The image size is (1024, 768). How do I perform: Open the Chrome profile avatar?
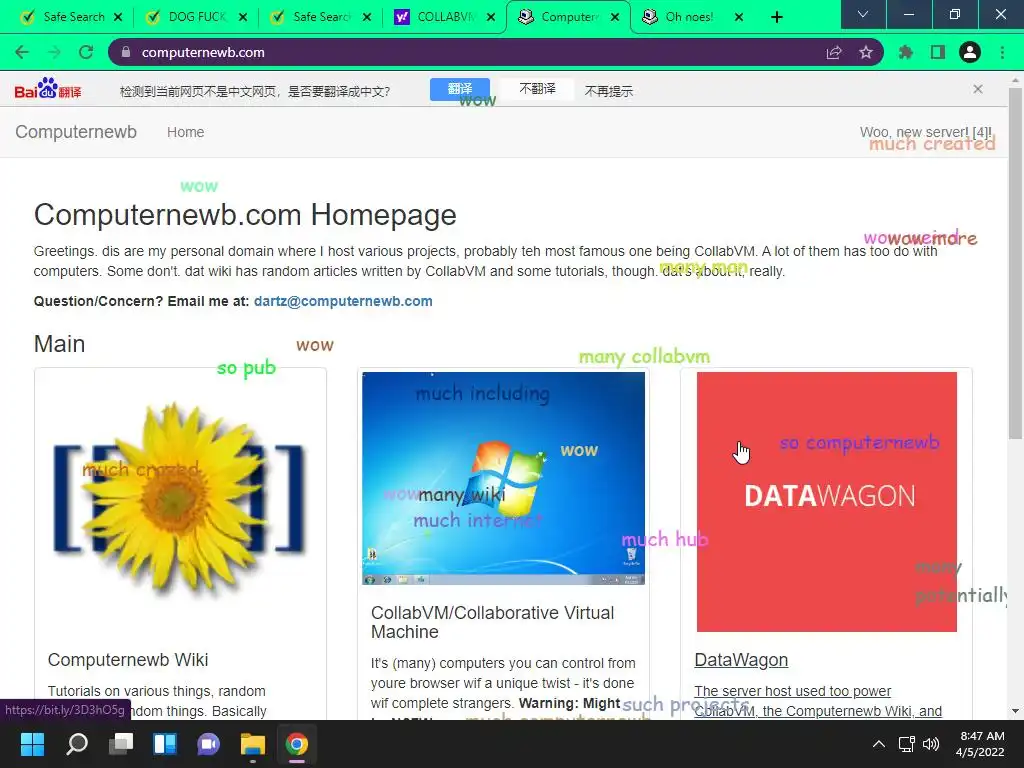point(970,52)
